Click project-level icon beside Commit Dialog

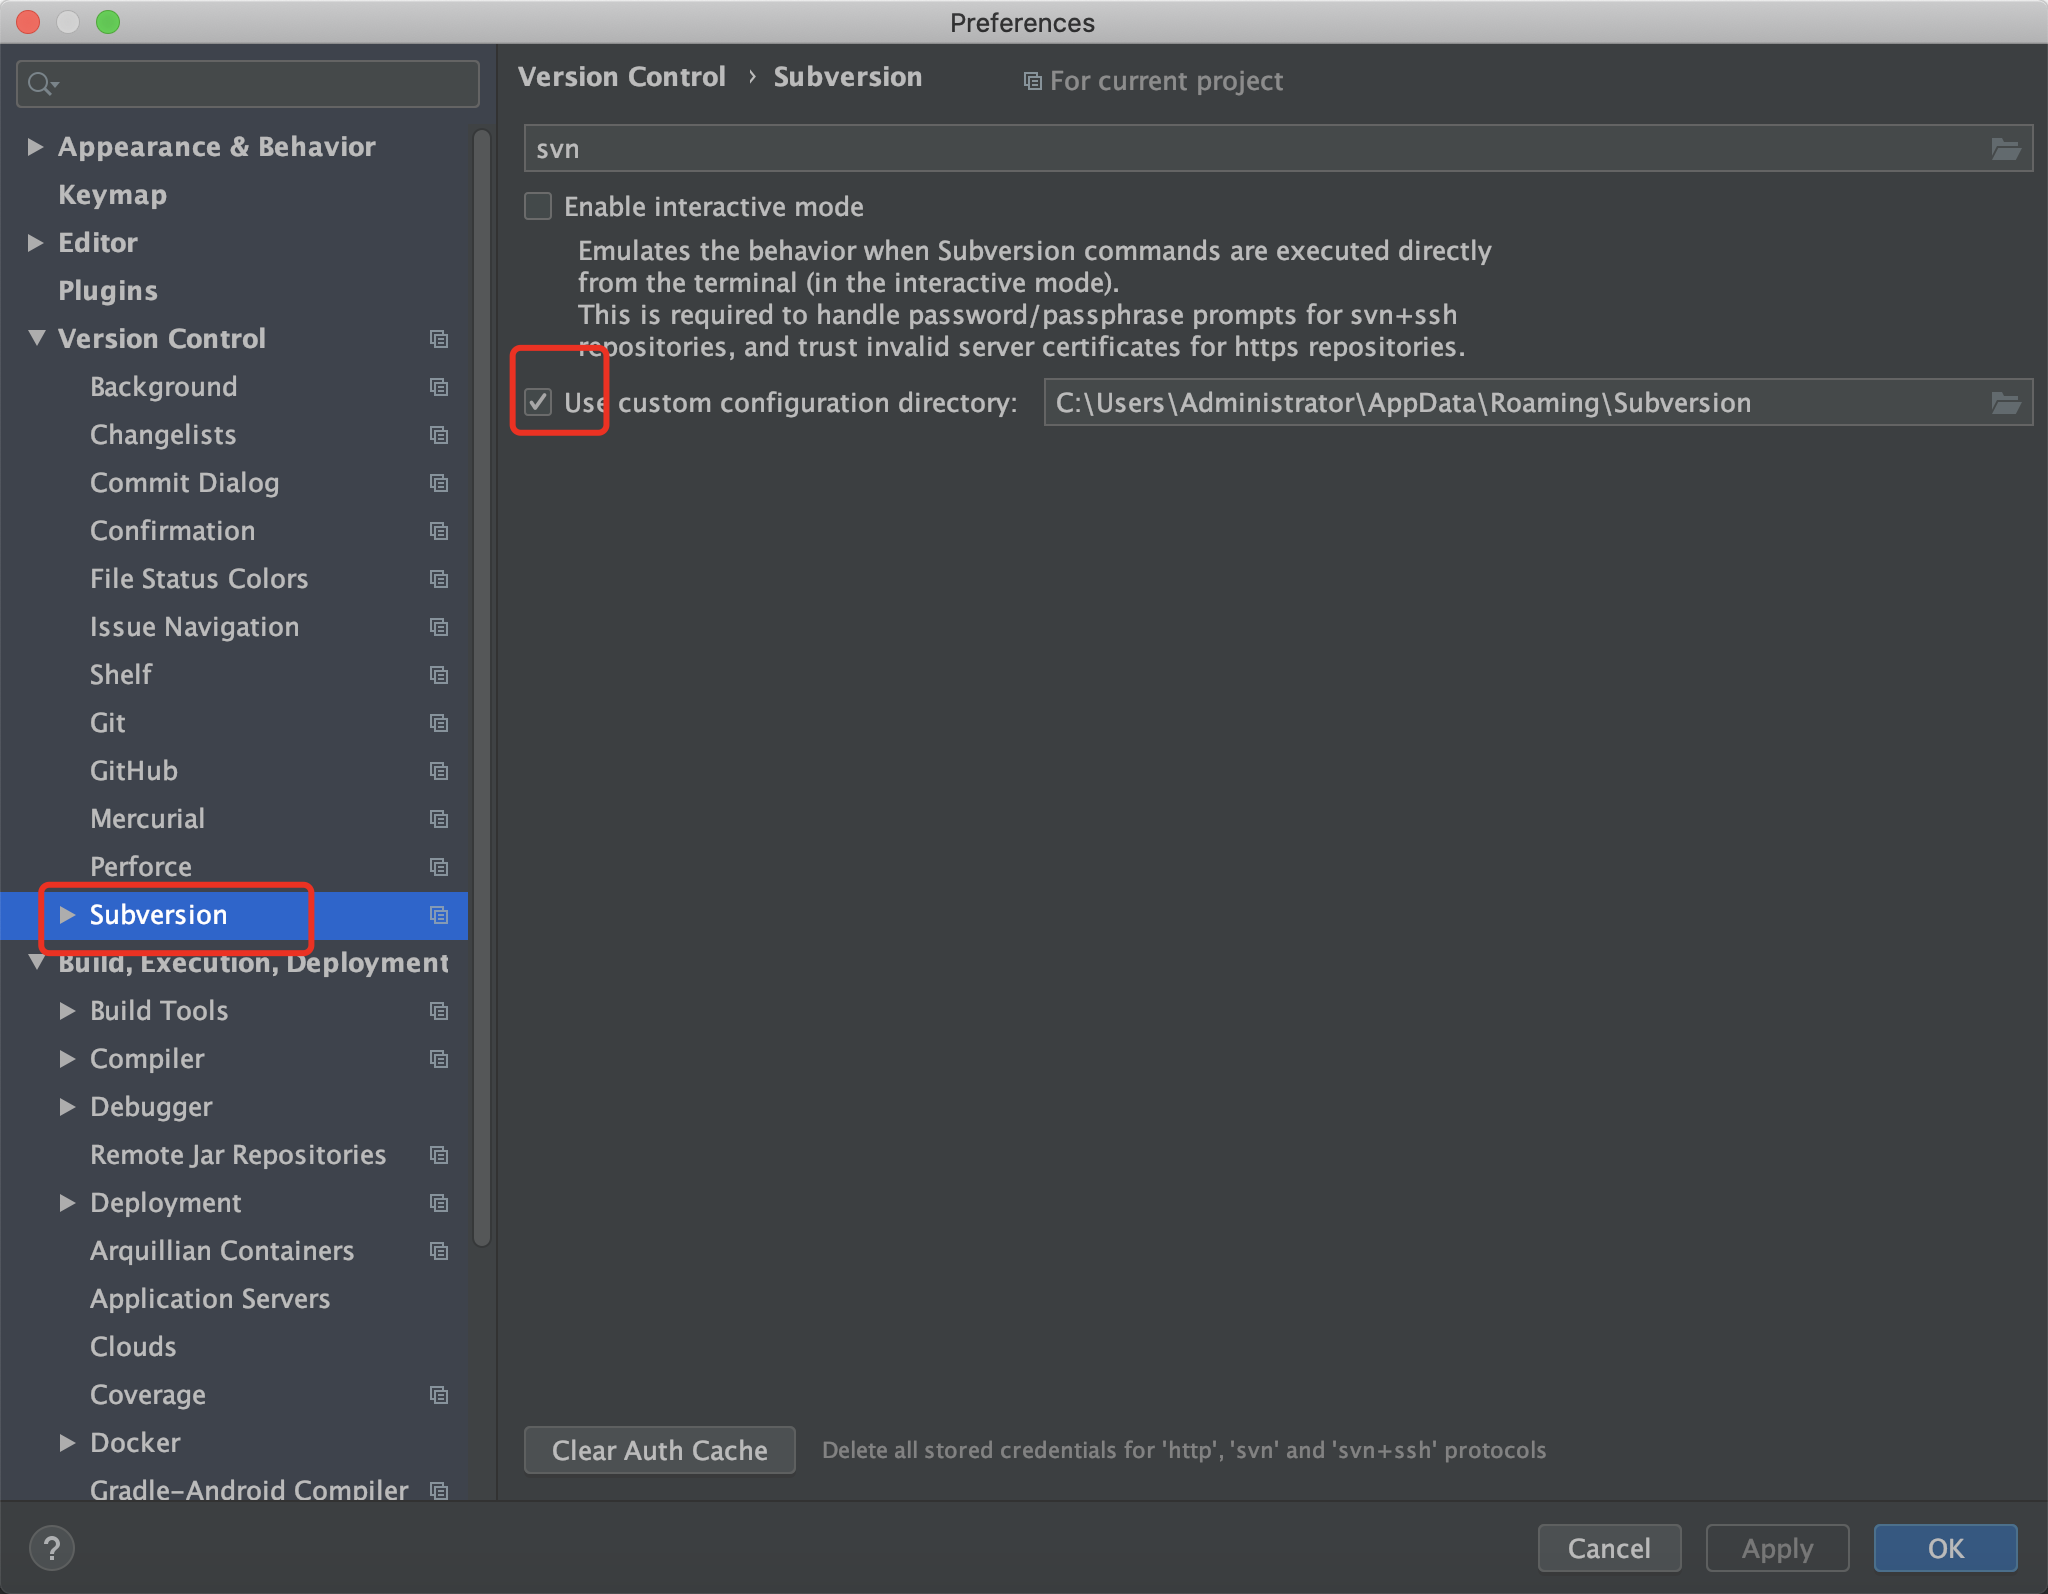(x=438, y=482)
